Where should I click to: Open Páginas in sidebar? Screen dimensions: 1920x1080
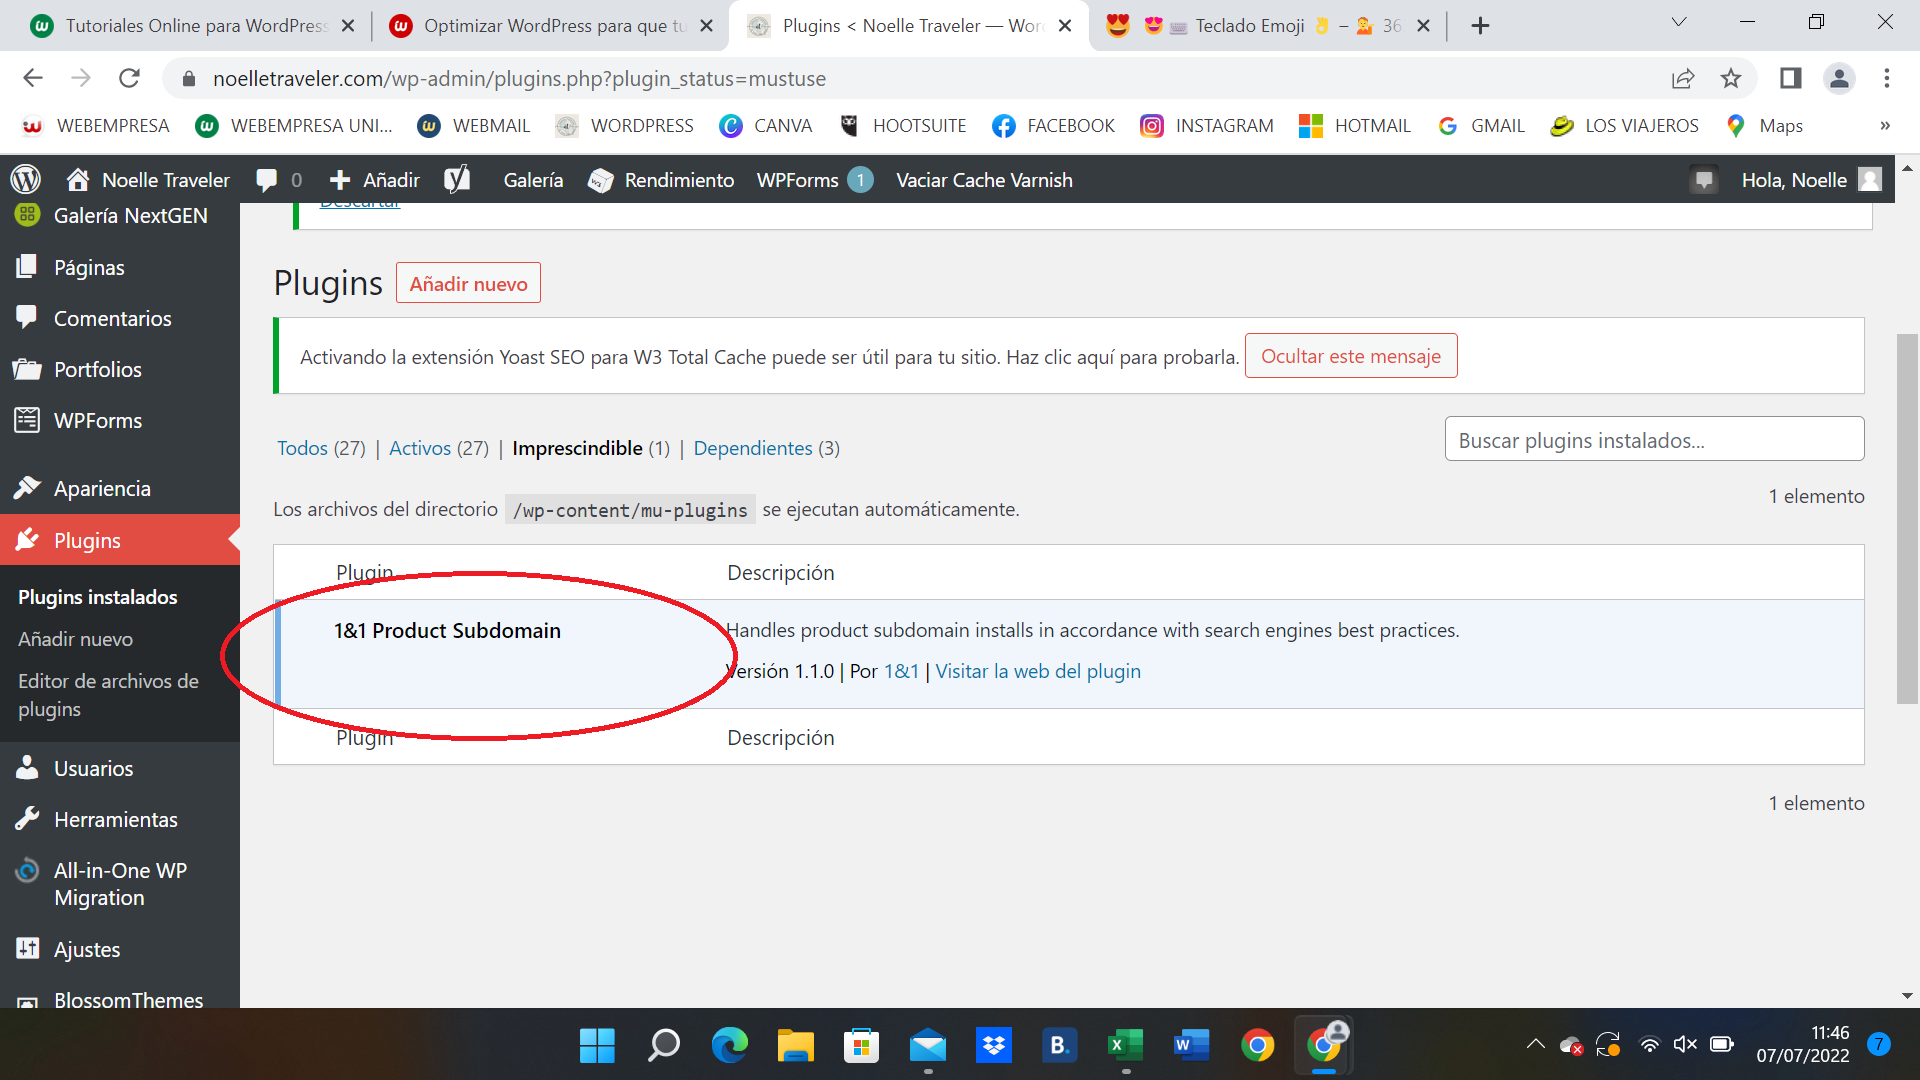[x=120, y=267]
